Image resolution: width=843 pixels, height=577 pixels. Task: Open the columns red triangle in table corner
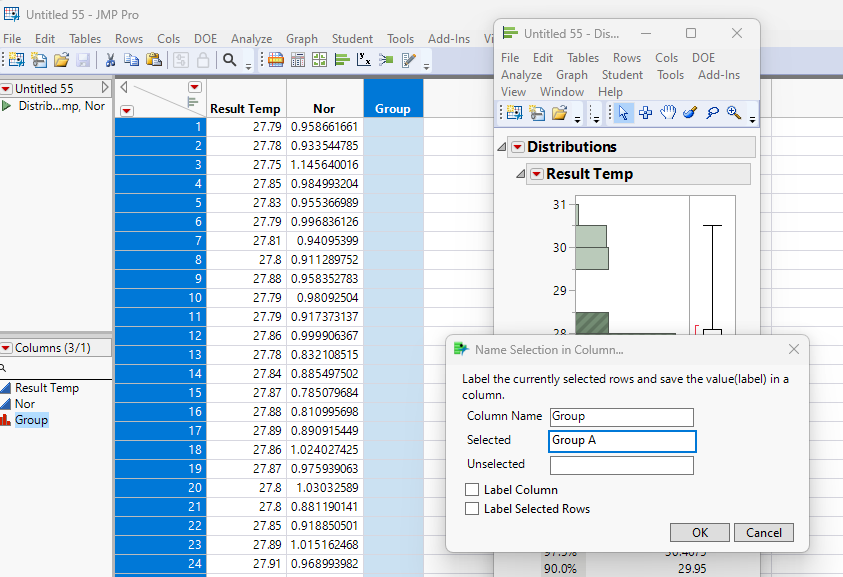[x=195, y=87]
